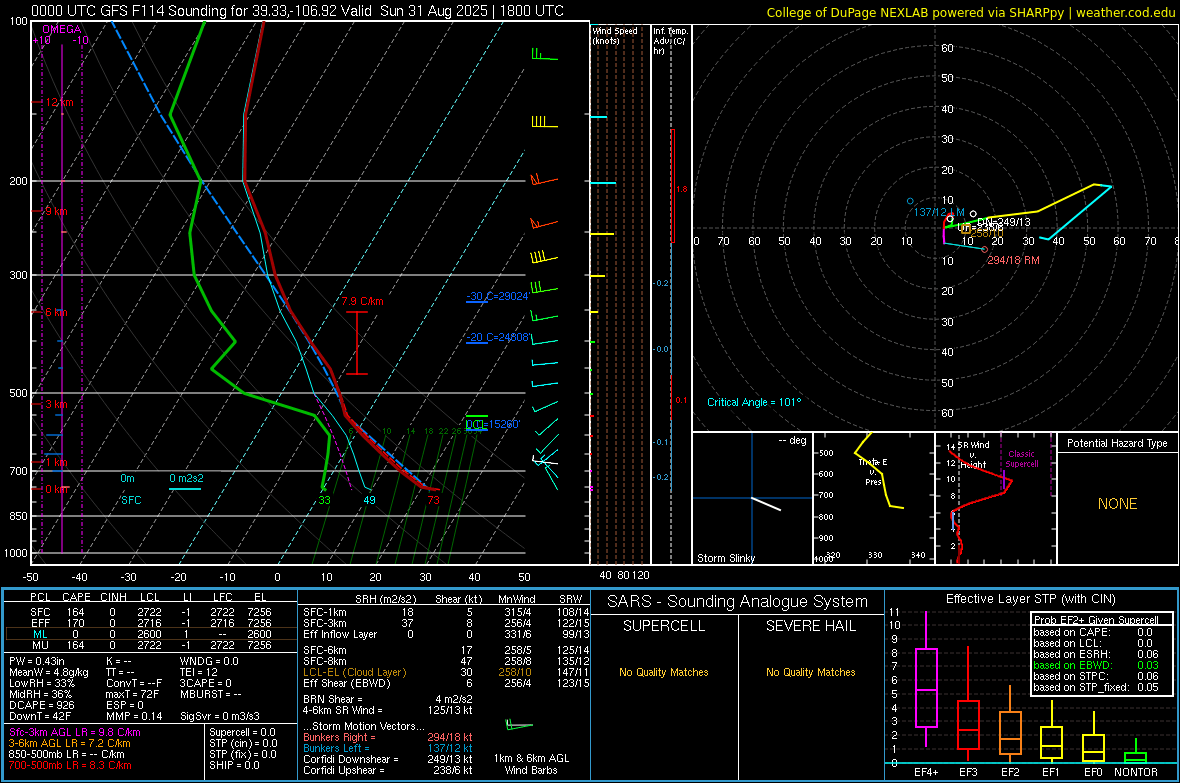The image size is (1180, 783).
Task: Select the MU parcel row
Action: (151, 645)
